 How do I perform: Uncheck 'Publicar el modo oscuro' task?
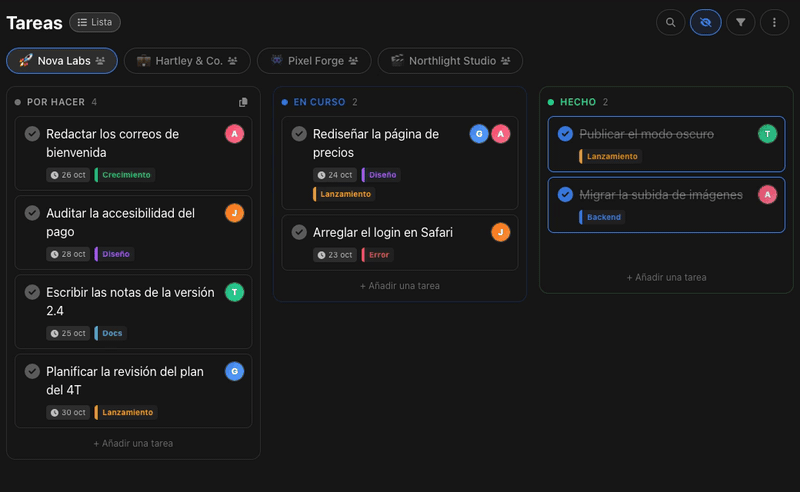(565, 134)
